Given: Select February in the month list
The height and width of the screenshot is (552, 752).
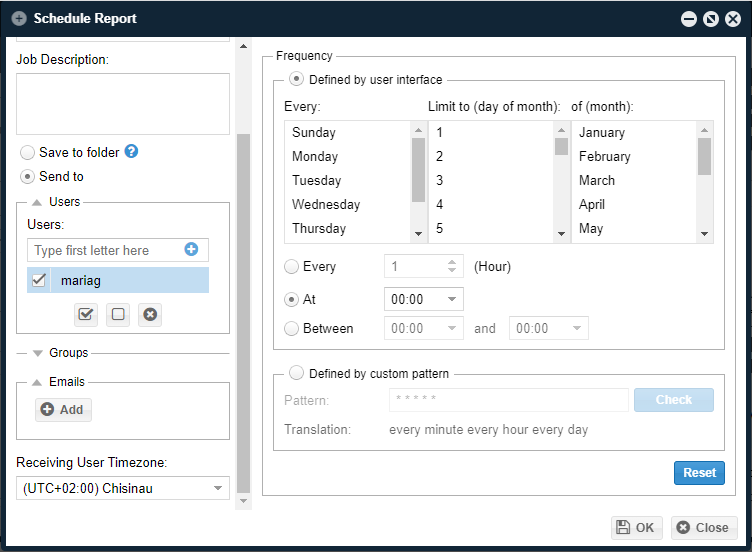Looking at the screenshot, I should click(604, 157).
